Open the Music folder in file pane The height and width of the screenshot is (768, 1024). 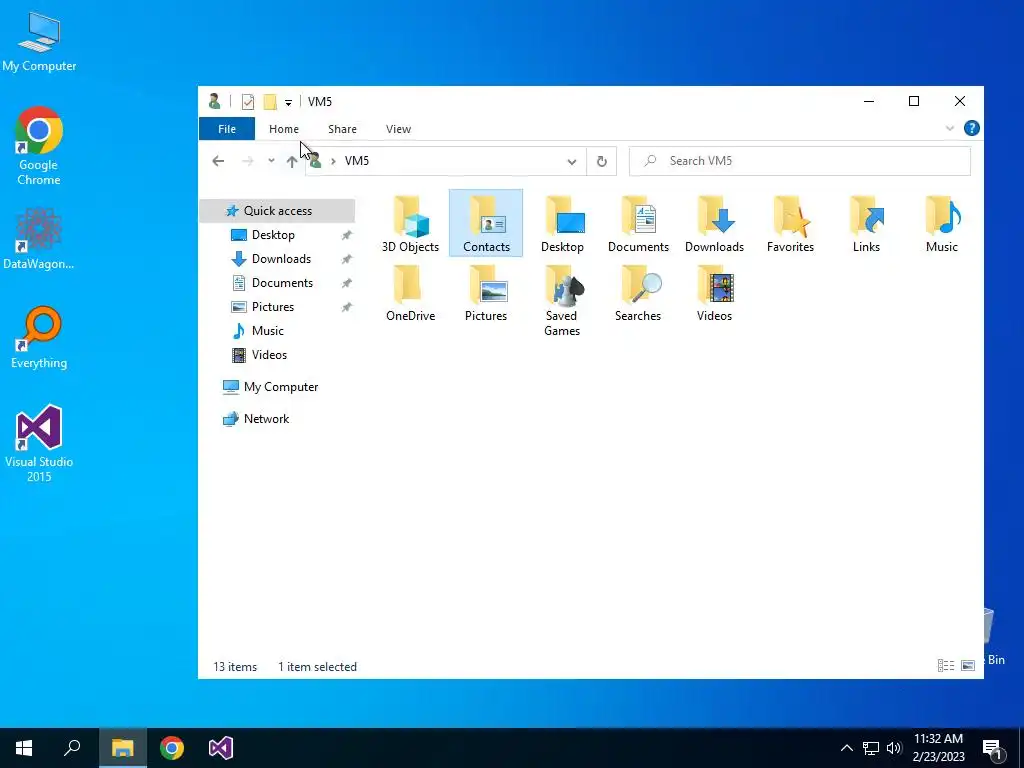point(942,223)
